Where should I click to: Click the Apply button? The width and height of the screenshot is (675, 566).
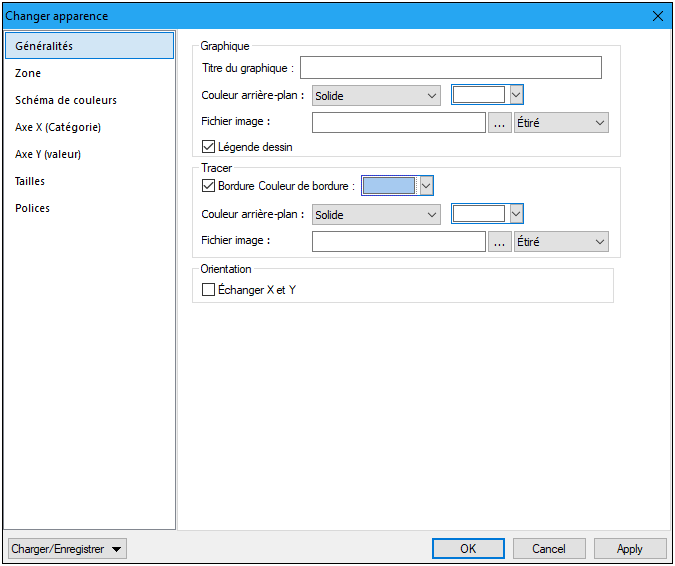pos(630,549)
